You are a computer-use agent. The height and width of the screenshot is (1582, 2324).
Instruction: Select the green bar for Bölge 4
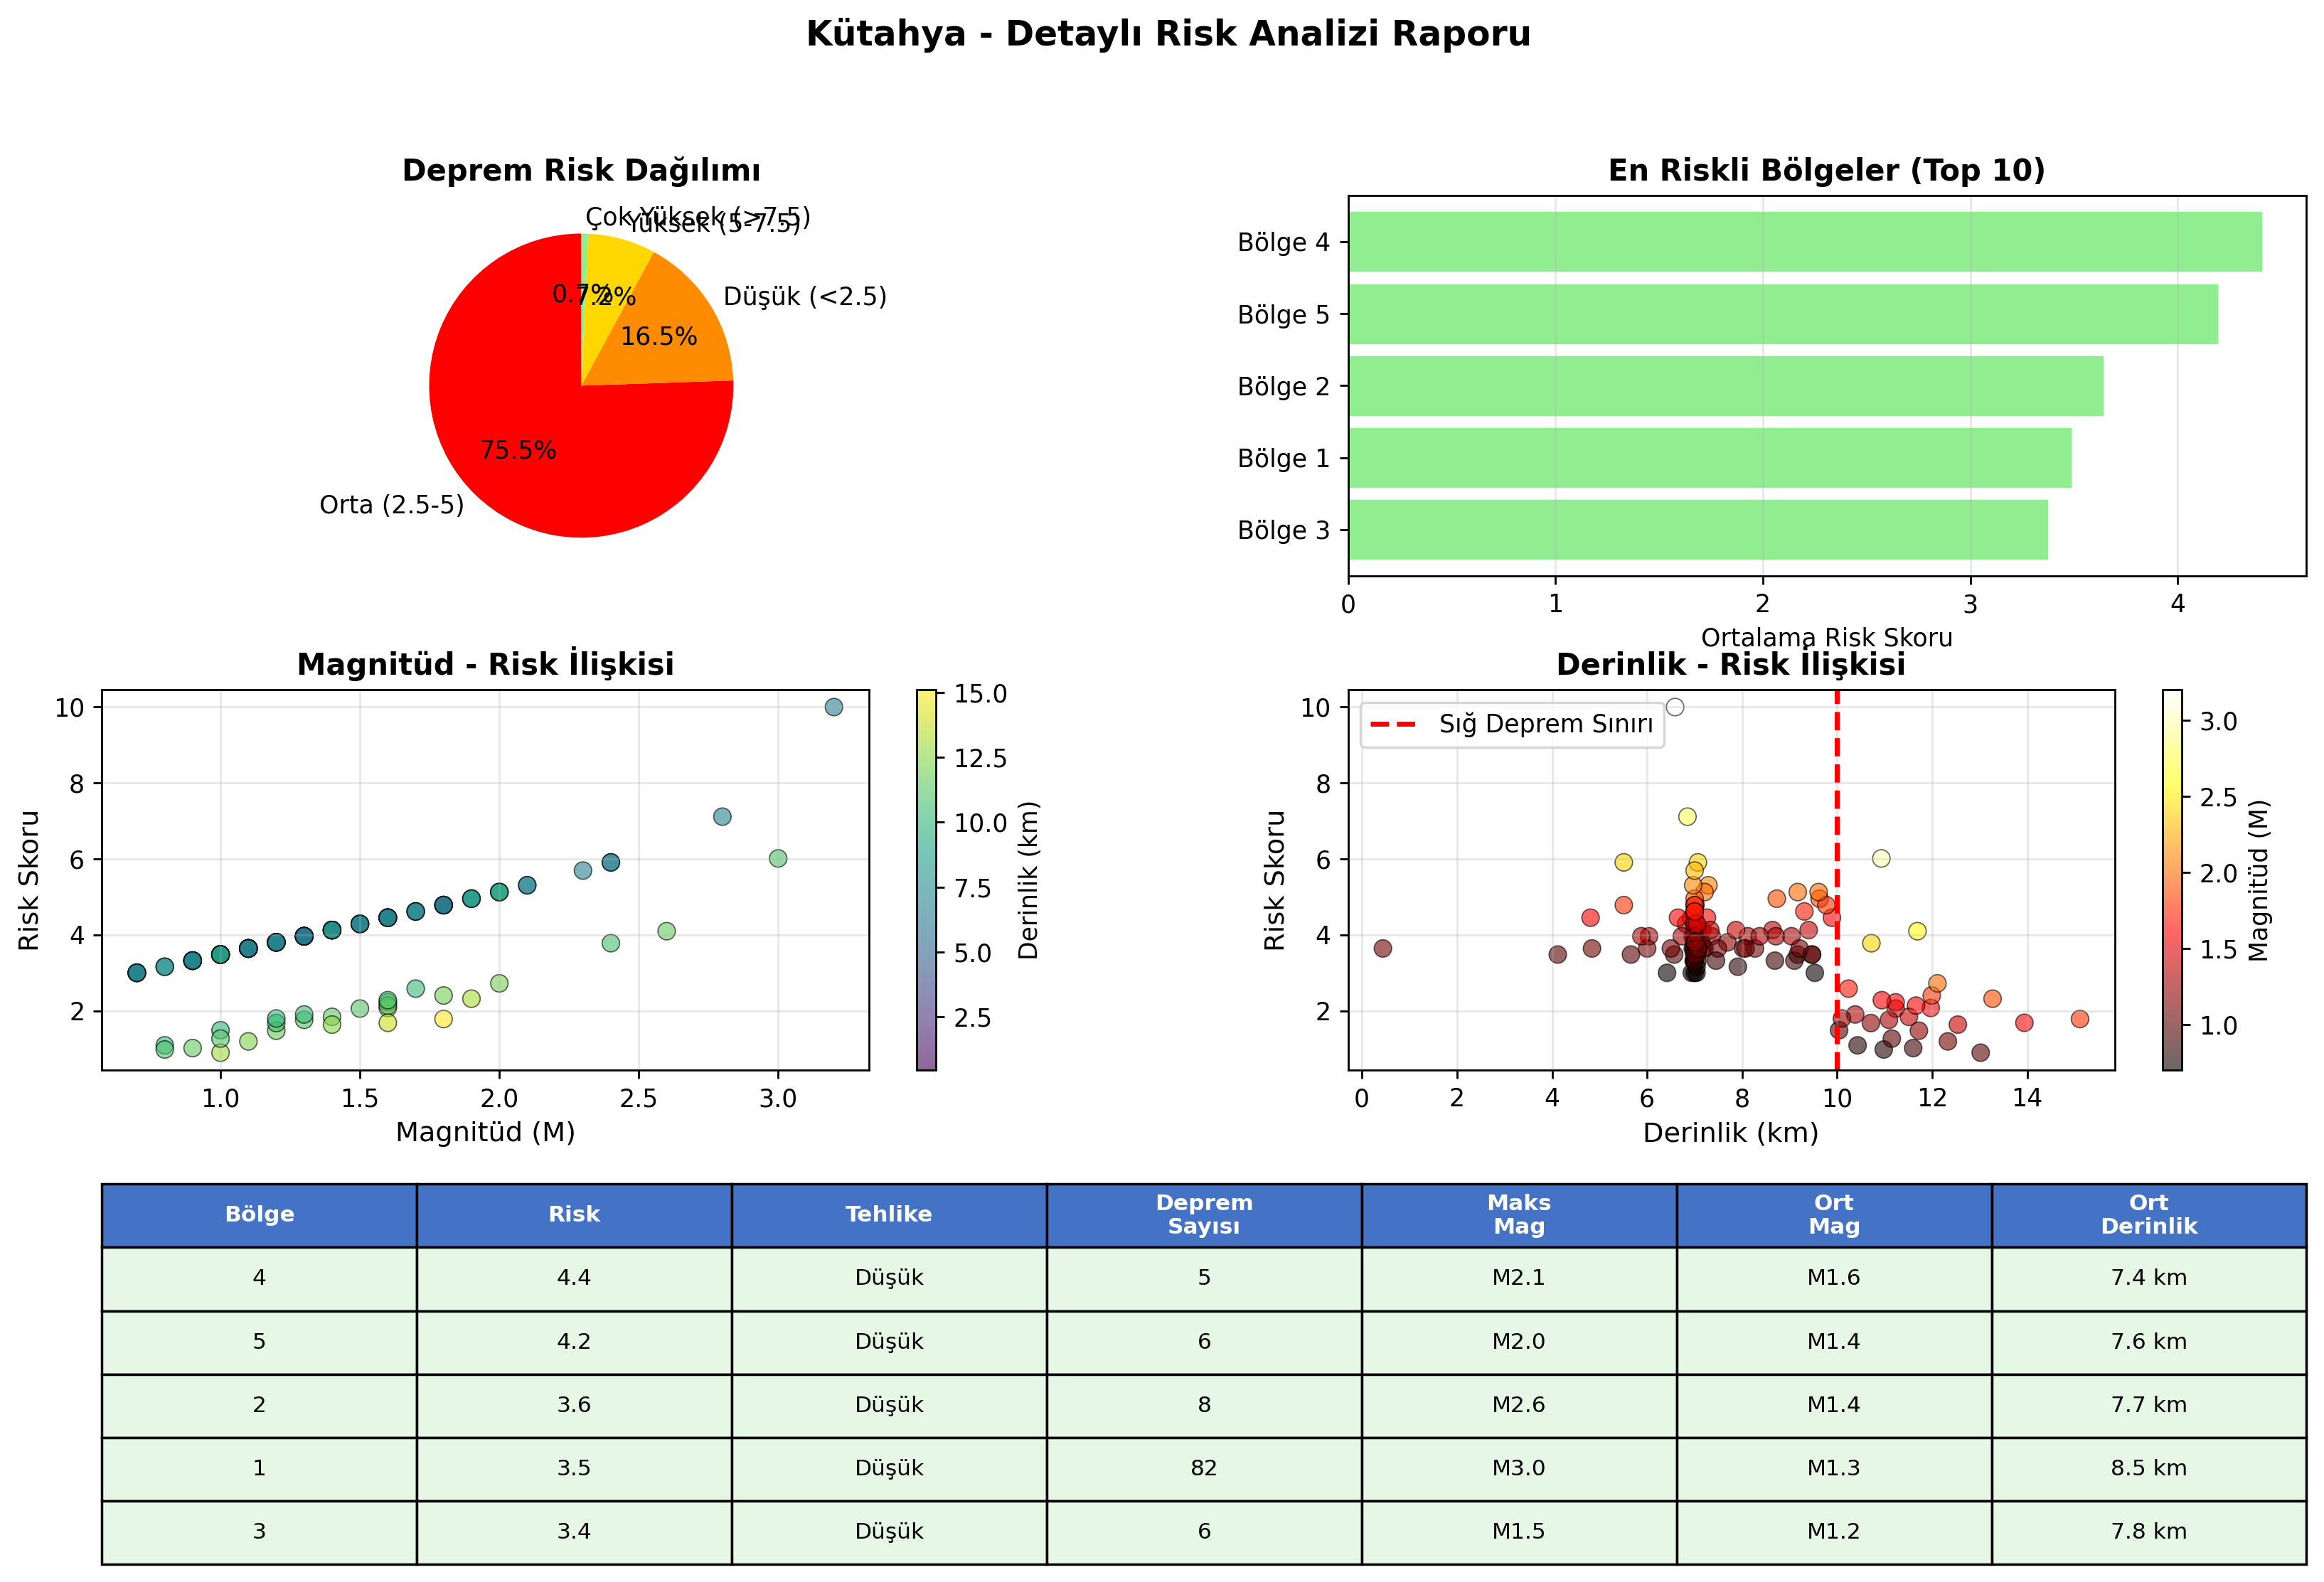pyautogui.click(x=1805, y=242)
